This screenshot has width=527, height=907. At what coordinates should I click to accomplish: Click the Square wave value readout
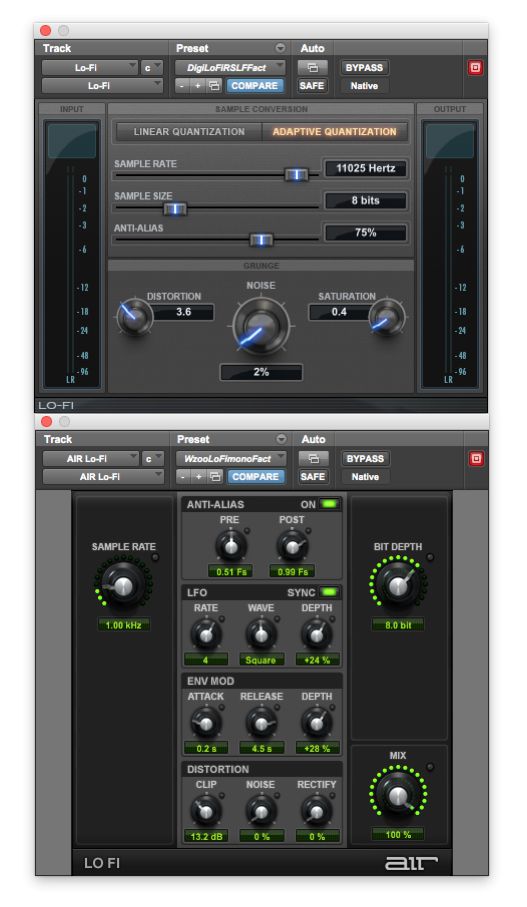click(x=261, y=660)
